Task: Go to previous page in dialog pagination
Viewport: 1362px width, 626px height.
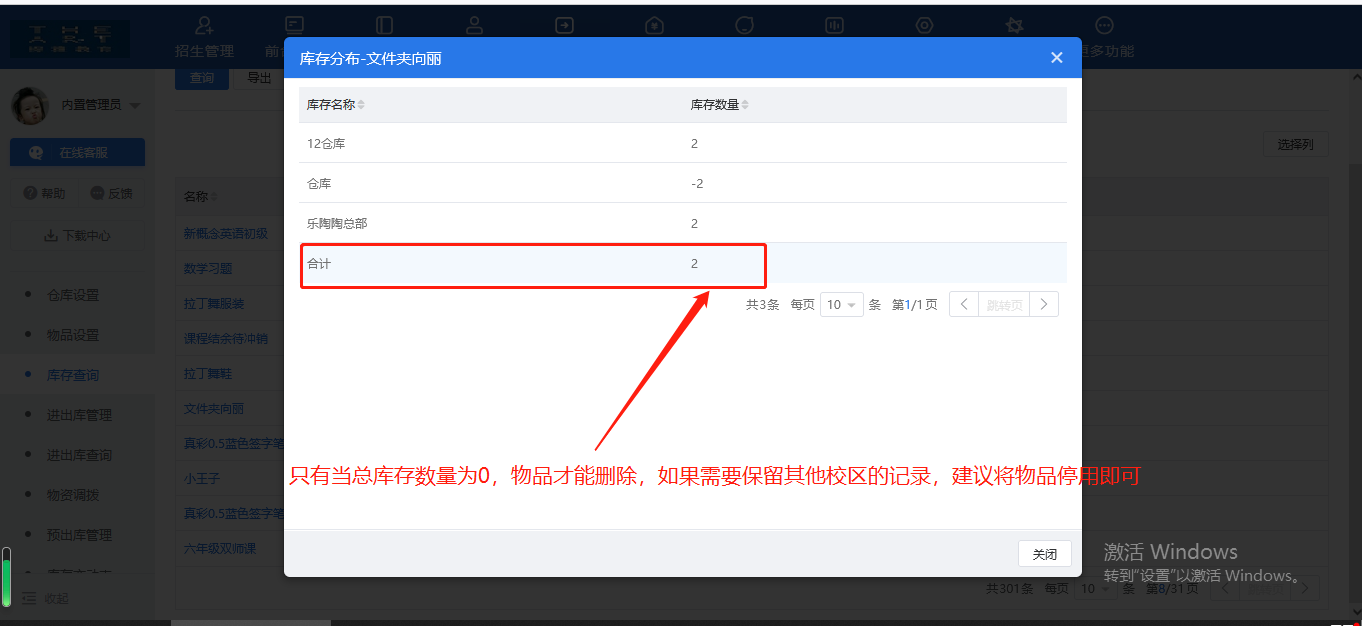Action: [963, 305]
